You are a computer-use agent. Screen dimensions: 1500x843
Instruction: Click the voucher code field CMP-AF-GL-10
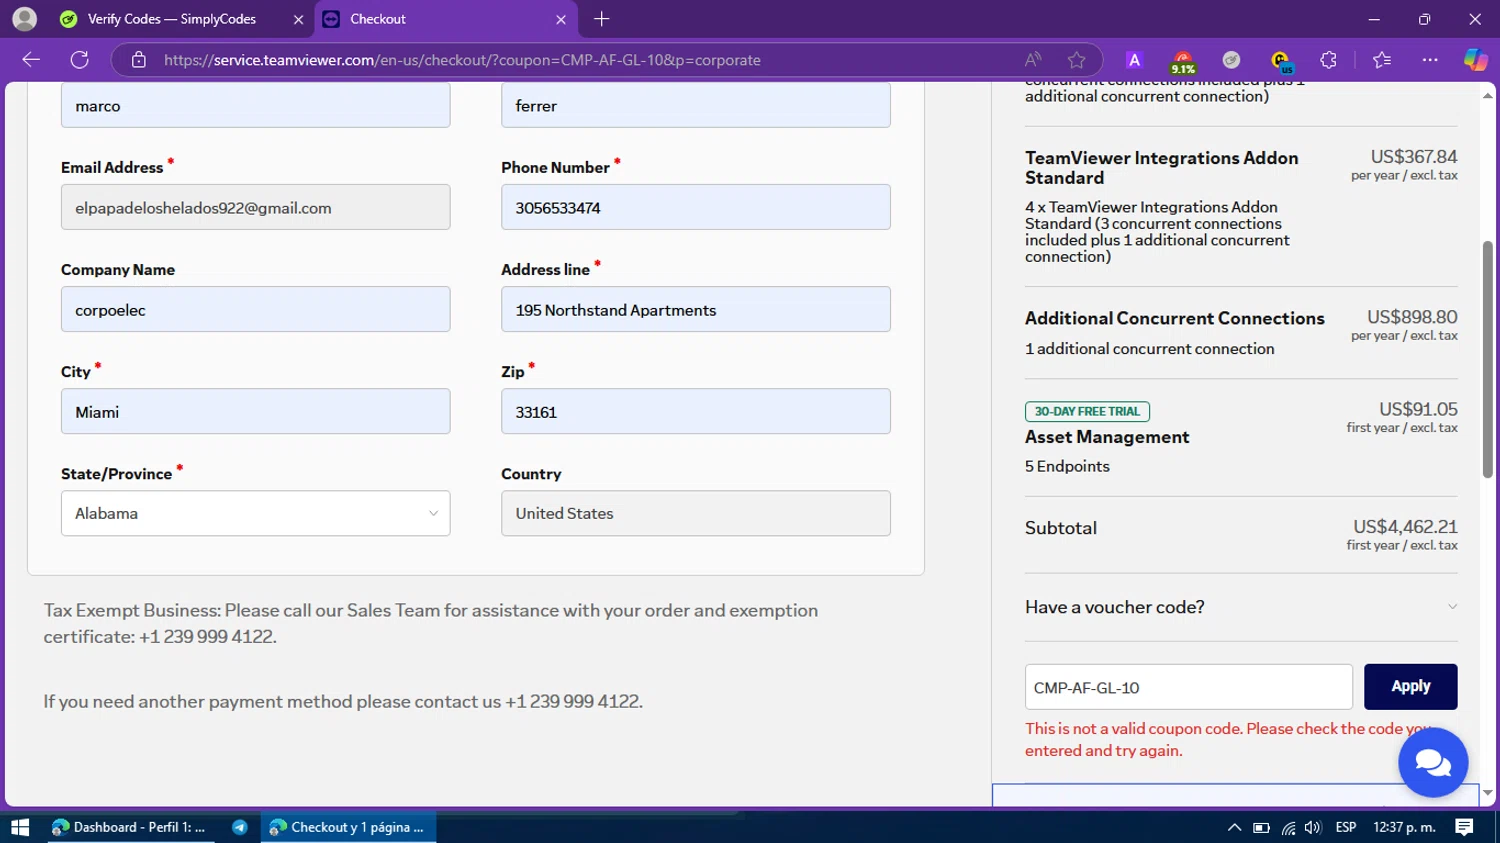[x=1189, y=687]
